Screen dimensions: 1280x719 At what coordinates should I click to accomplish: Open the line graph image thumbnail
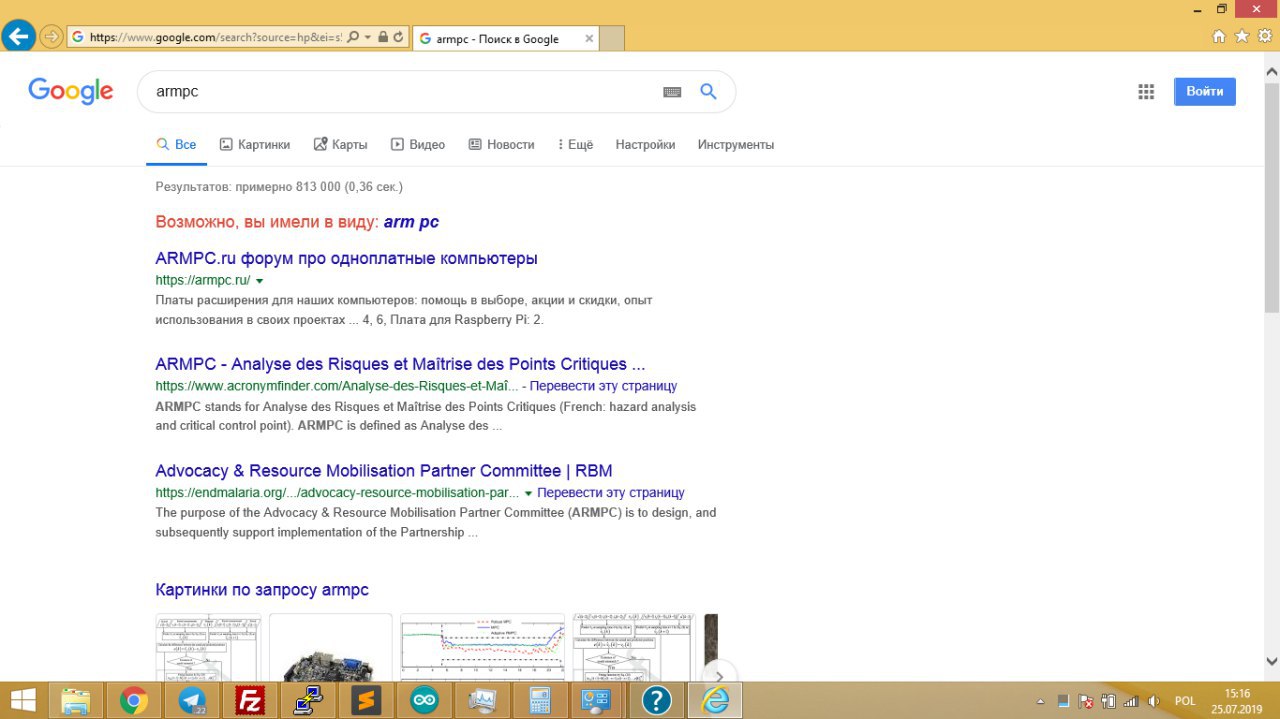tap(483, 647)
